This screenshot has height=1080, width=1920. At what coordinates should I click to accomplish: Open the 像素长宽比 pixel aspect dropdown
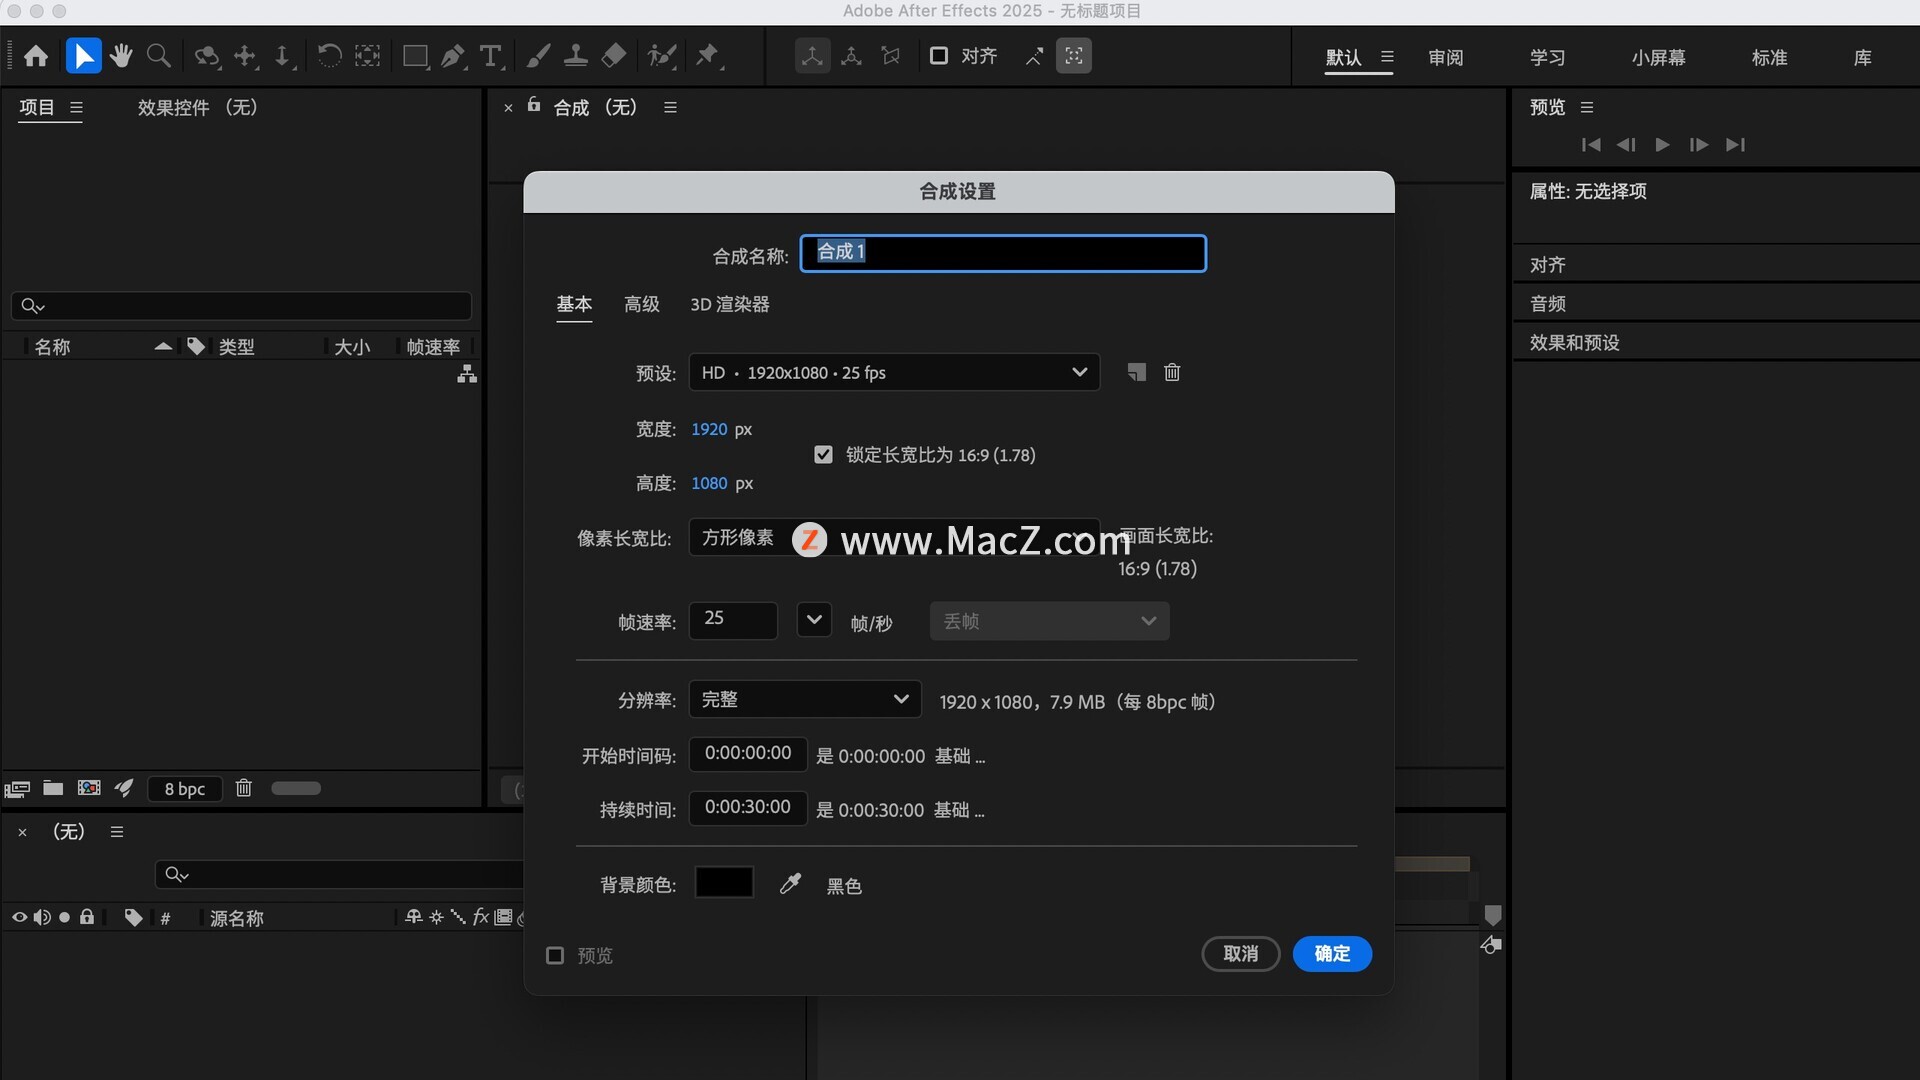pos(894,537)
